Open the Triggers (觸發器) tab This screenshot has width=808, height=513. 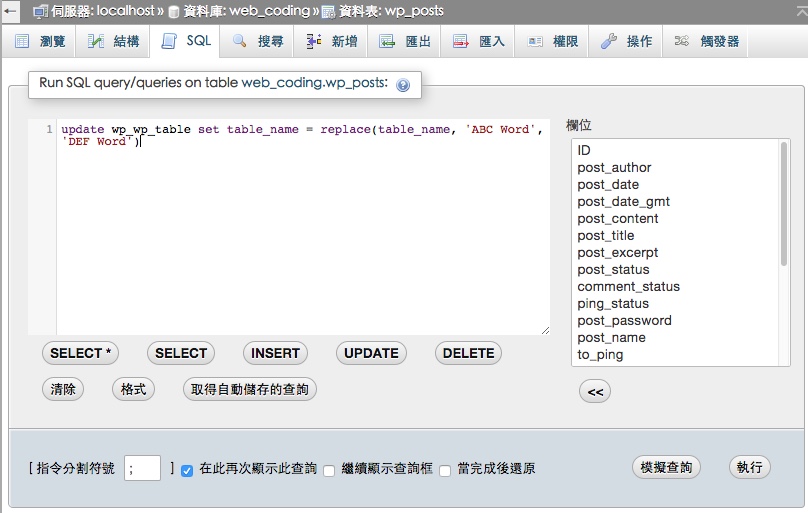click(707, 41)
